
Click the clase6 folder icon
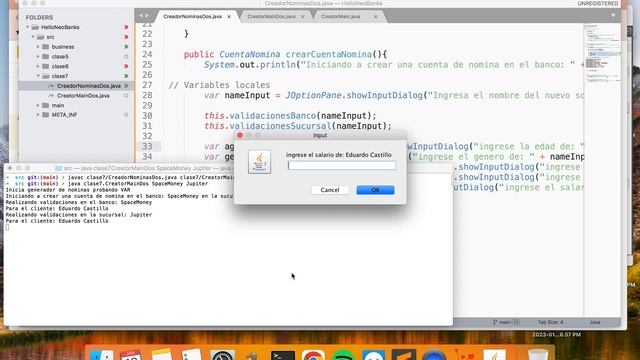(x=45, y=66)
